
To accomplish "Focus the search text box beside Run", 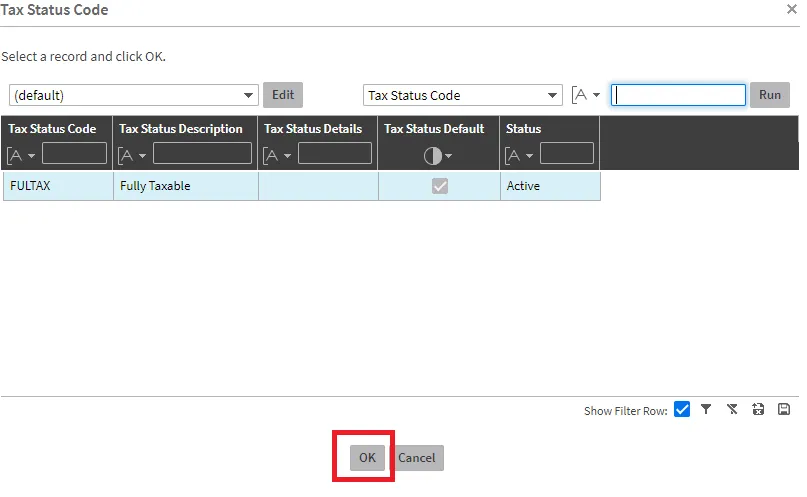I will 678,95.
